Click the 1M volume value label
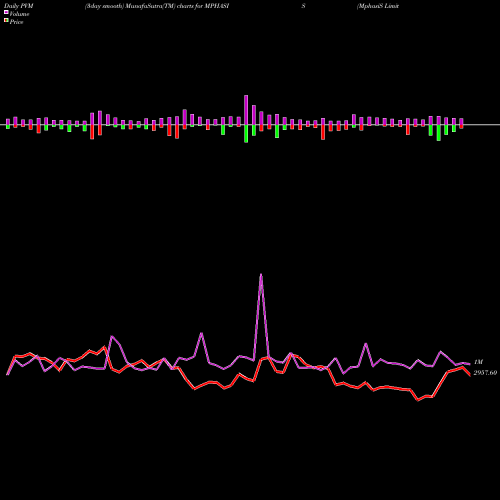Screen dimensions: 500x500 [478, 362]
